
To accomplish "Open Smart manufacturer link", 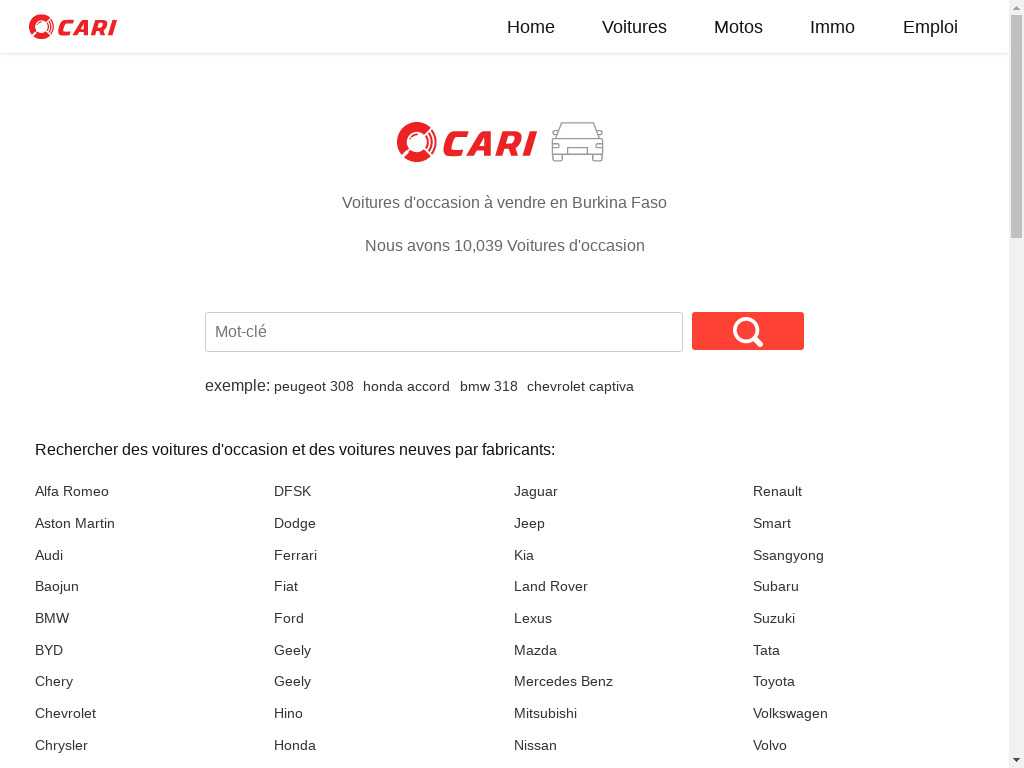I will click(x=771, y=523).
